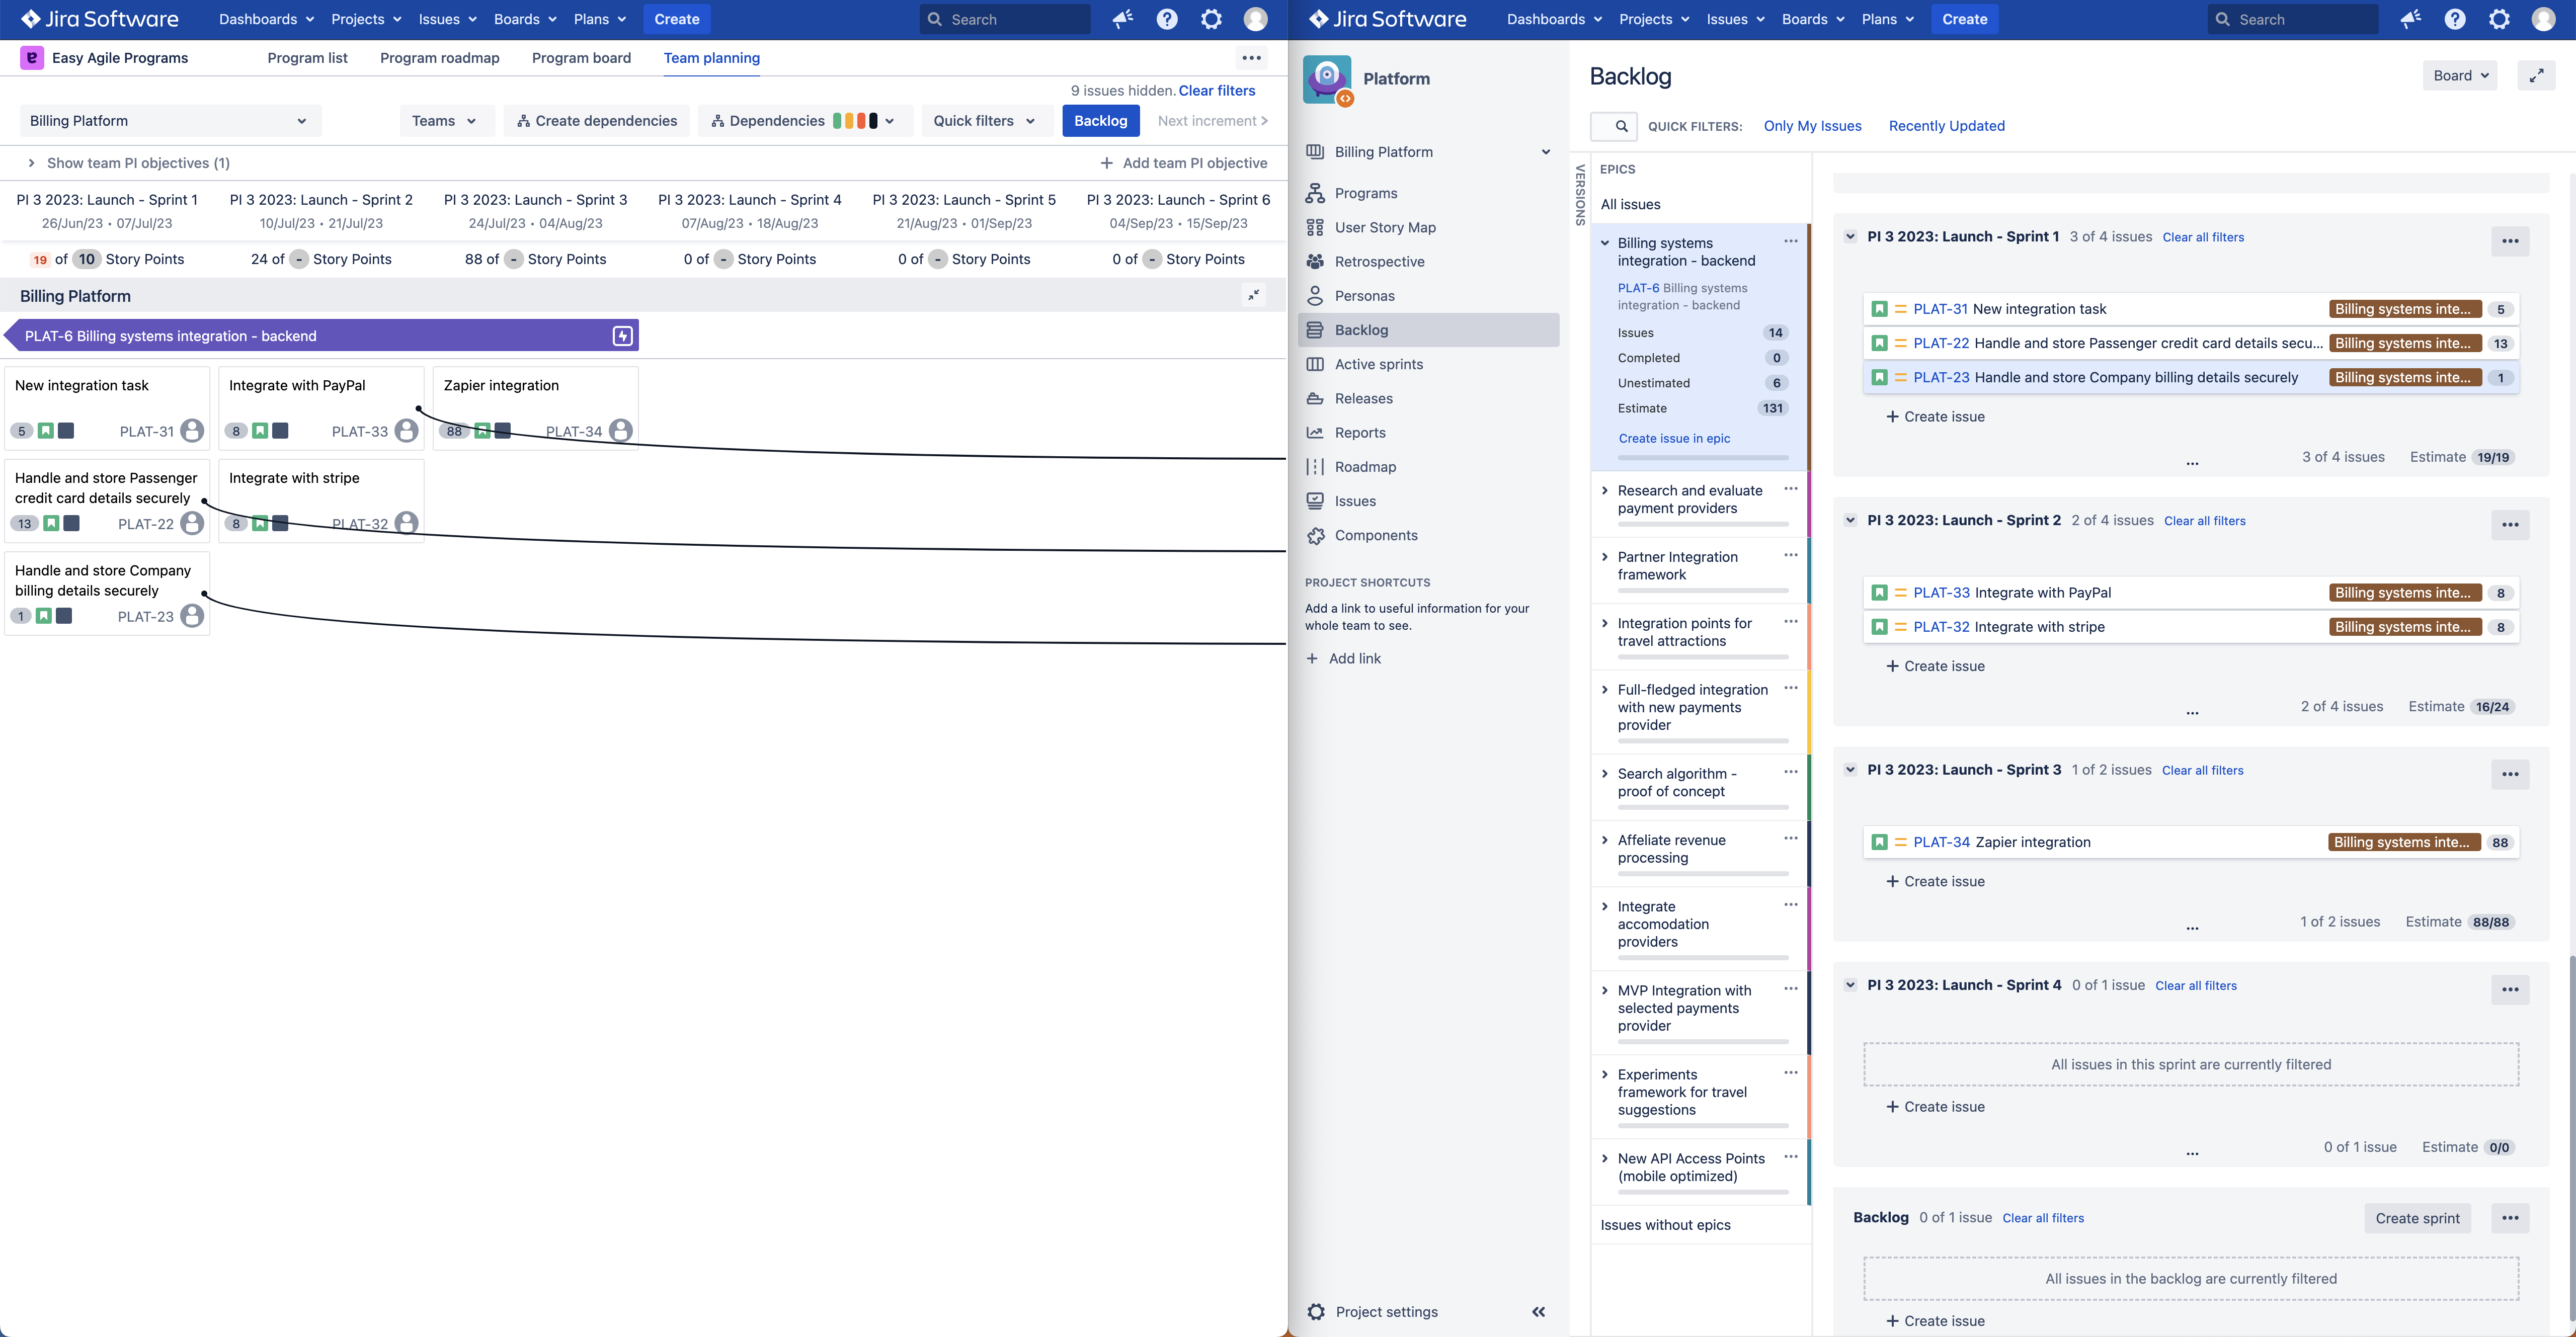Open Dashboards menu in left window
The image size is (2576, 1337).
[x=266, y=19]
